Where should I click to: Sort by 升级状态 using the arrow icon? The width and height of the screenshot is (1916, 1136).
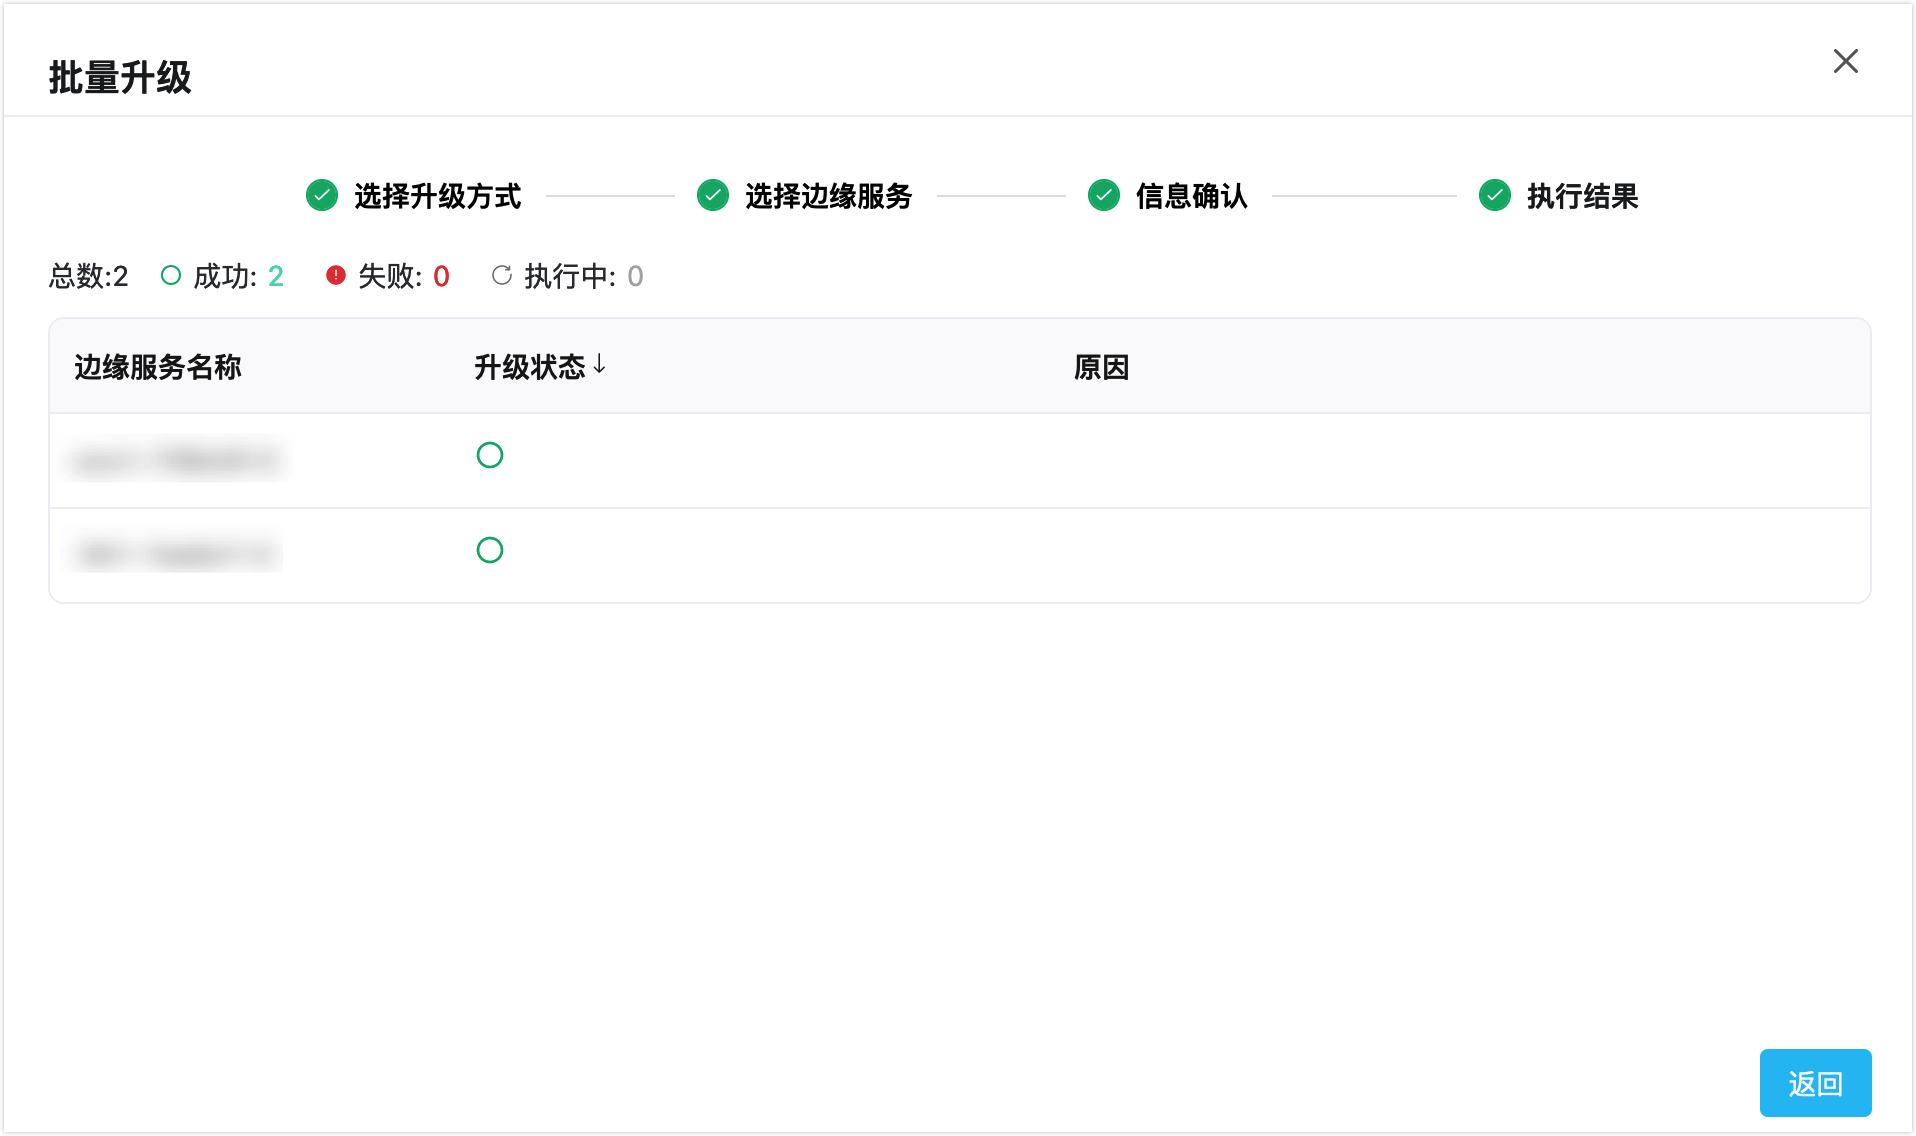600,365
